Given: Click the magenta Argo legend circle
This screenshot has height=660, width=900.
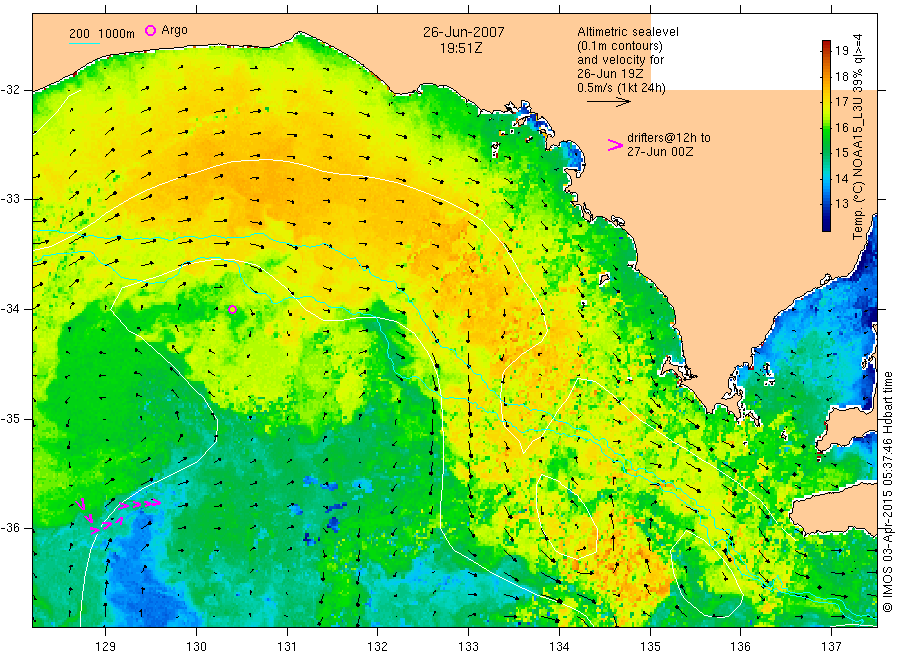Looking at the screenshot, I should (x=150, y=30).
